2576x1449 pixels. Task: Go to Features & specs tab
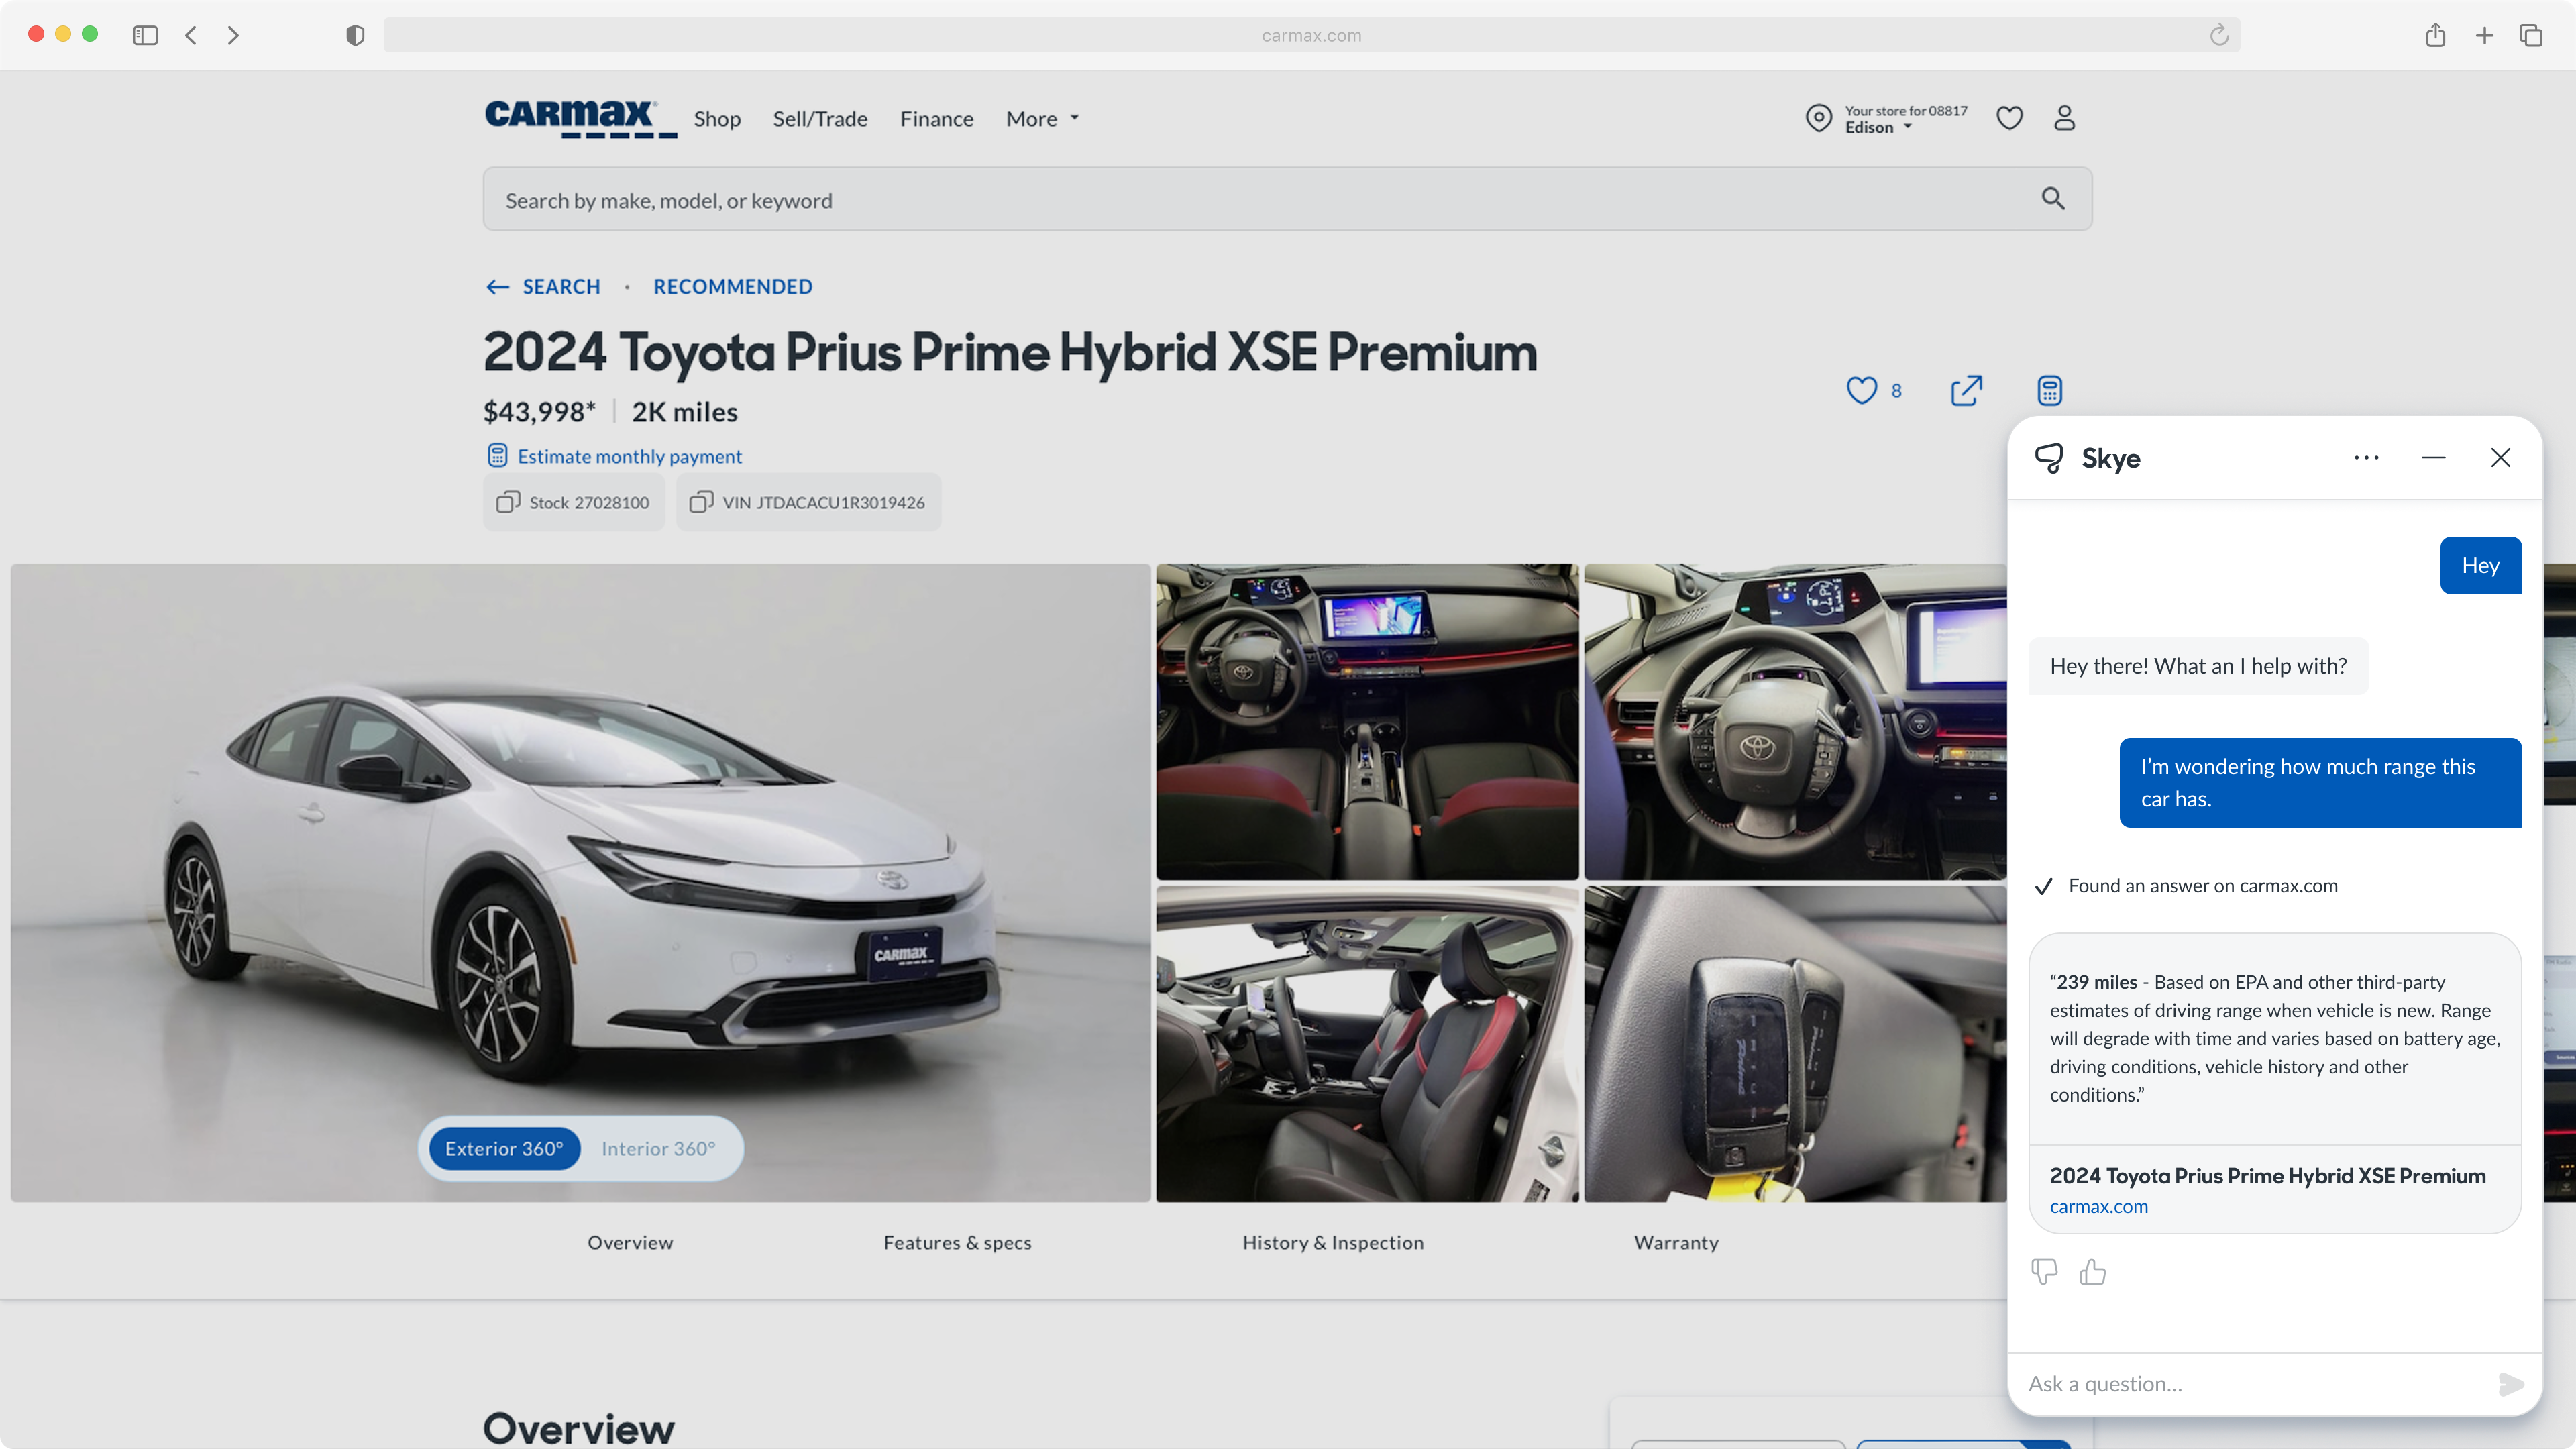[x=957, y=1242]
